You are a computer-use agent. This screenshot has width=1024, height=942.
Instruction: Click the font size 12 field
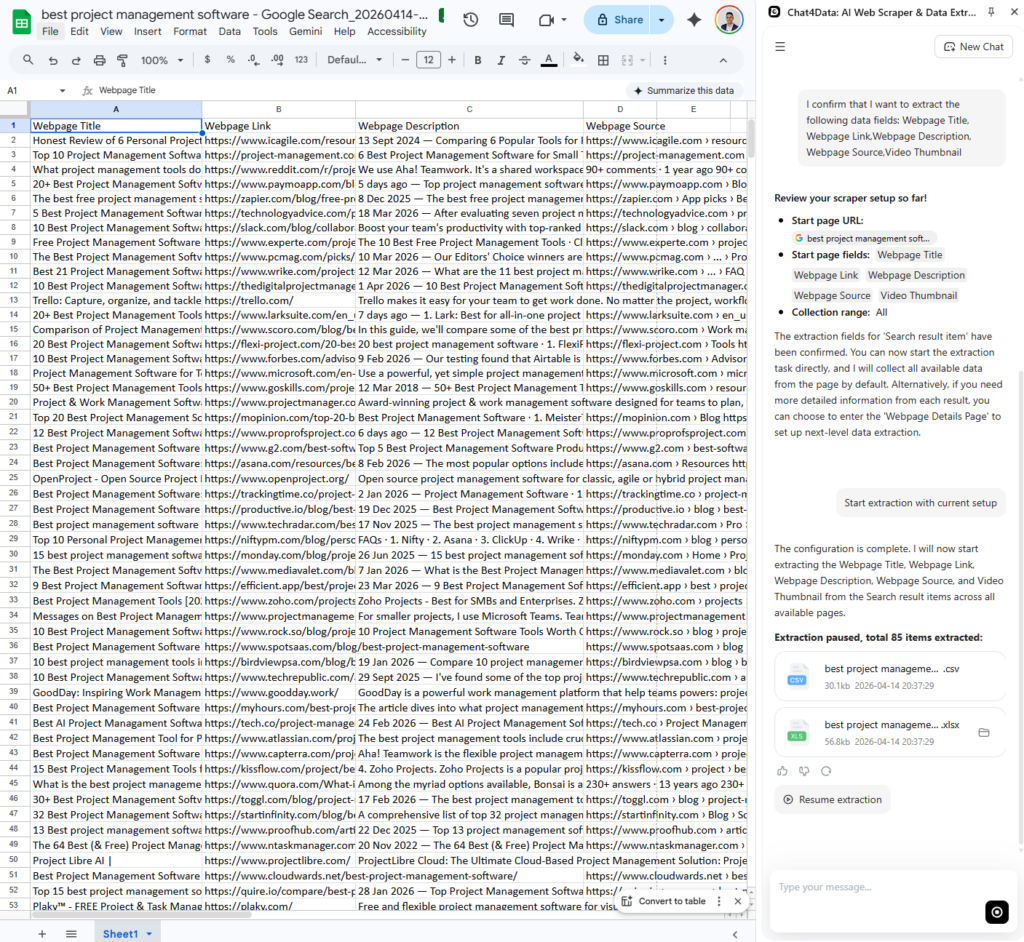pyautogui.click(x=428, y=60)
